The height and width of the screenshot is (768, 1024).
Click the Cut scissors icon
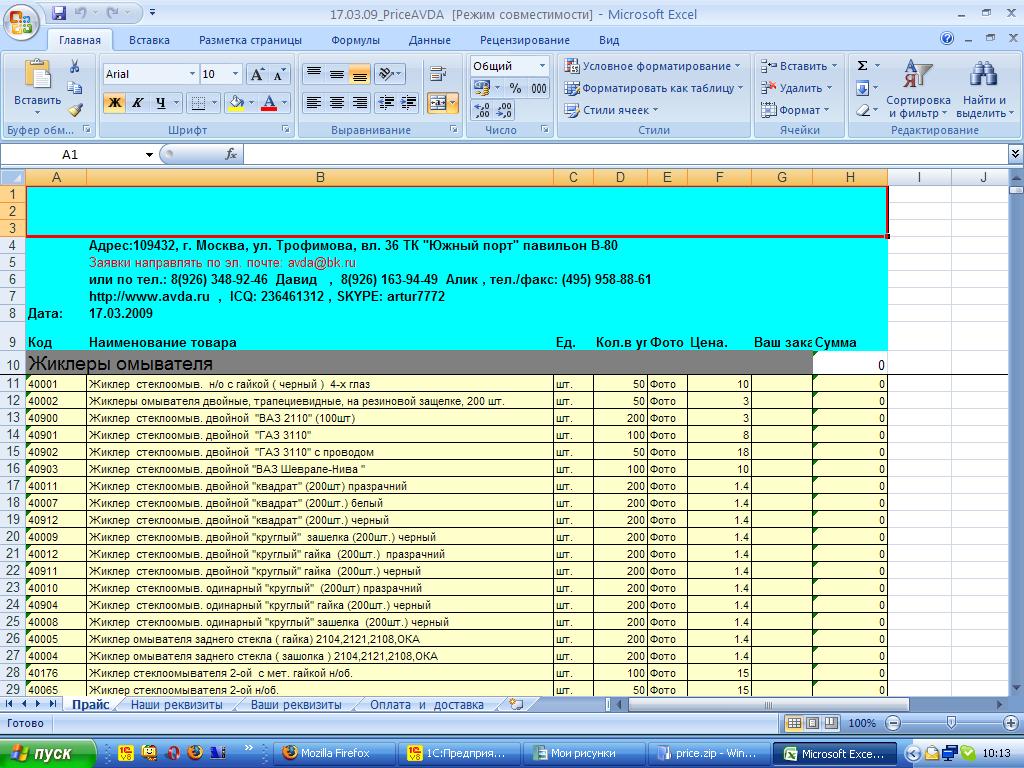tap(75, 66)
